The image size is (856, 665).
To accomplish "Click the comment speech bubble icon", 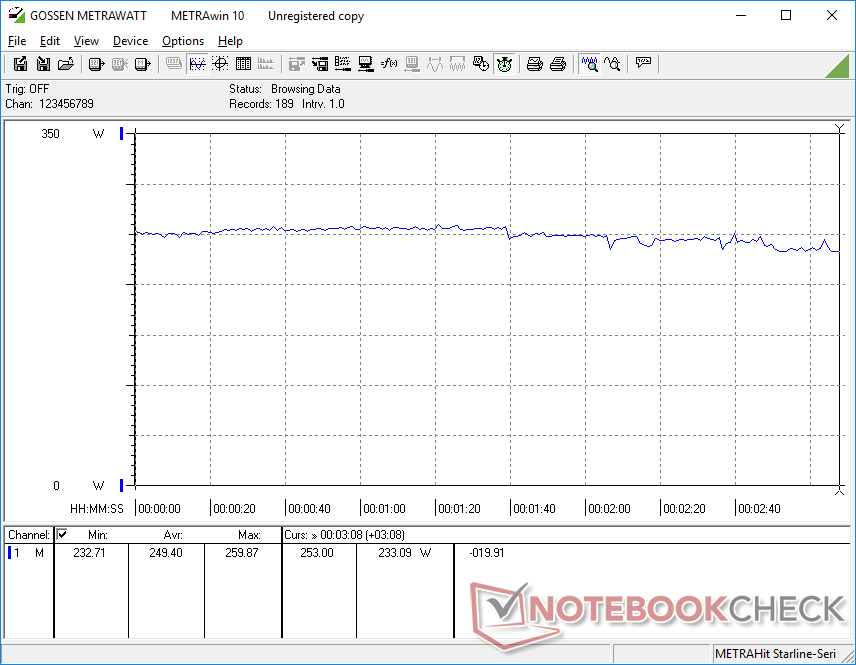I will (643, 64).
